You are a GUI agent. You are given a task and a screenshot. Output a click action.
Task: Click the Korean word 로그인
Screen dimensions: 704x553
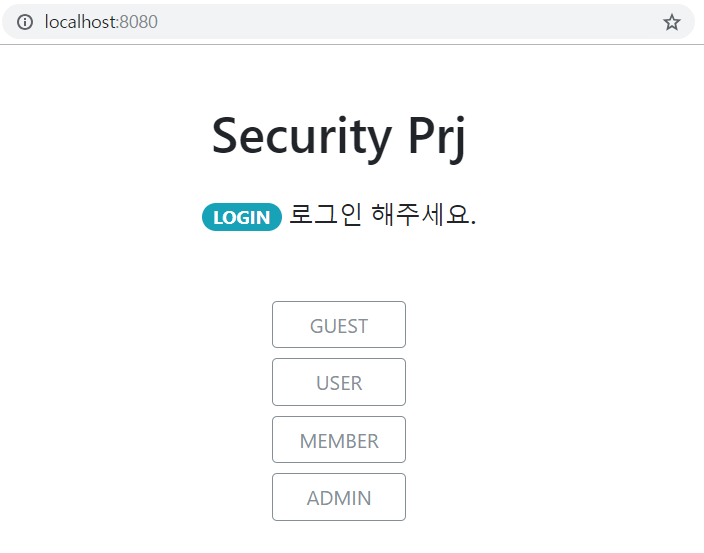[325, 215]
